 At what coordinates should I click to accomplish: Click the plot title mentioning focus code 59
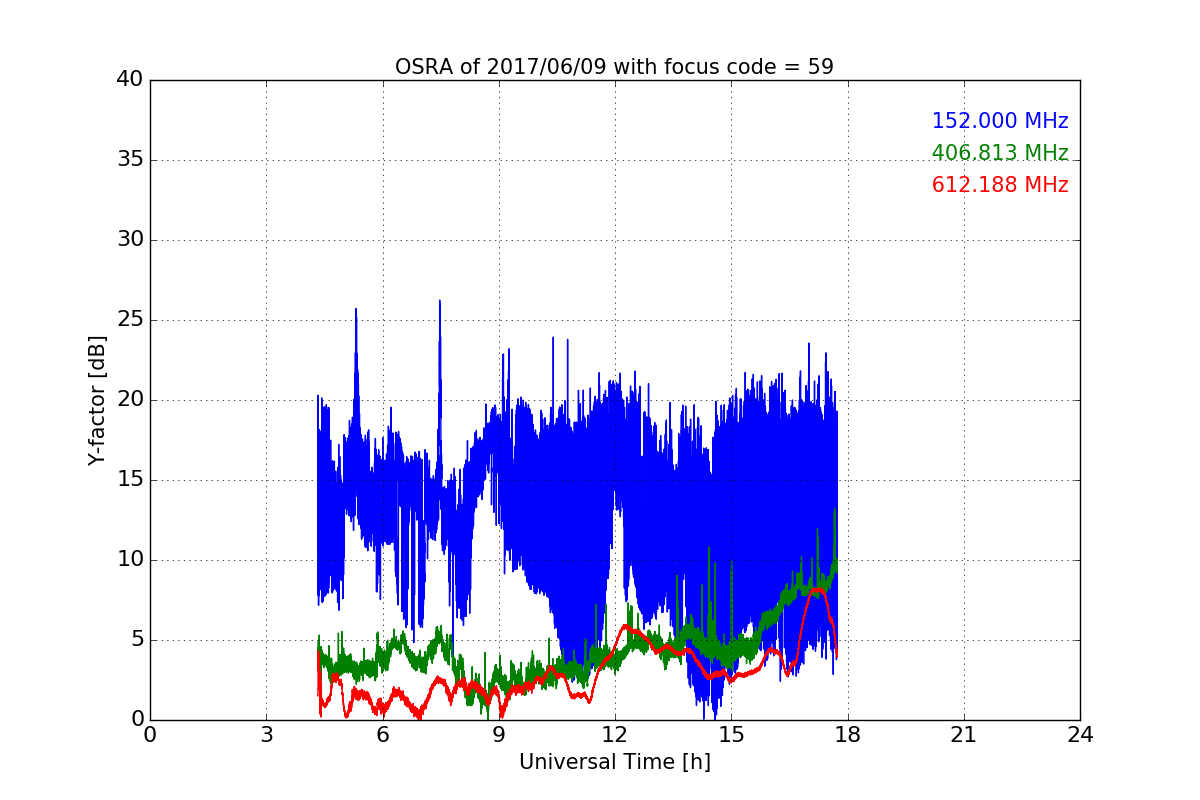pyautogui.click(x=614, y=67)
